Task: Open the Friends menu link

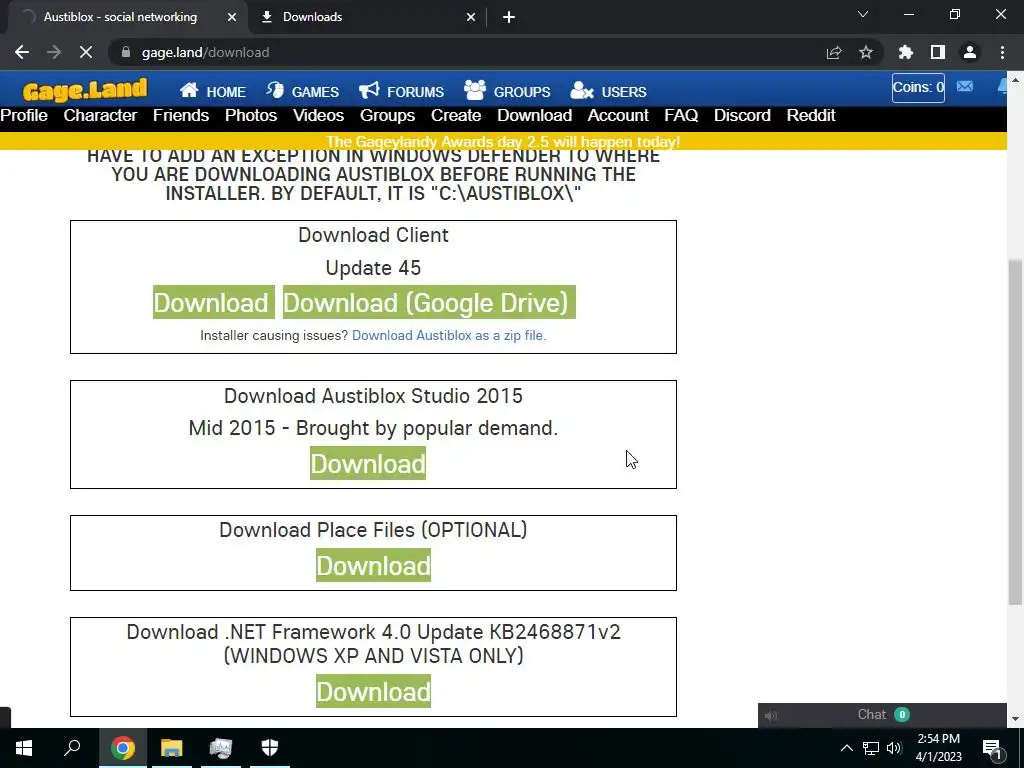Action: point(181,116)
